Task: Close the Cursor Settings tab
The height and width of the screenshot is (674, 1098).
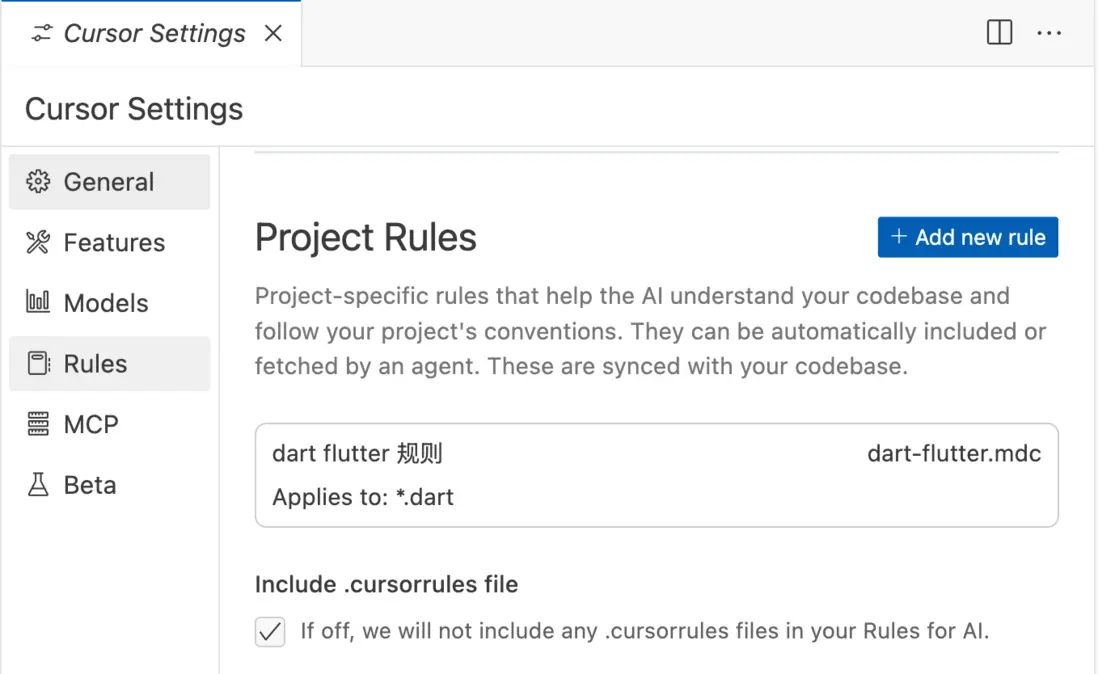Action: pos(273,33)
